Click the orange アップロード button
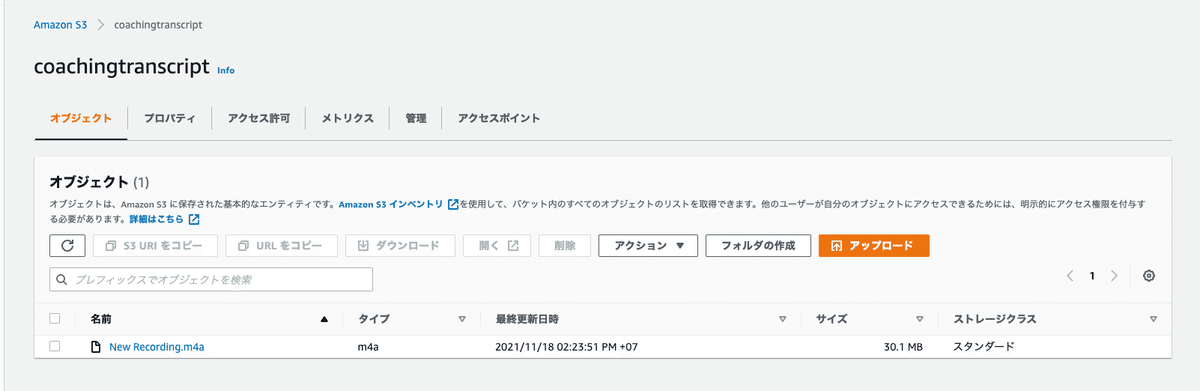This screenshot has height=391, width=1200. pos(874,245)
